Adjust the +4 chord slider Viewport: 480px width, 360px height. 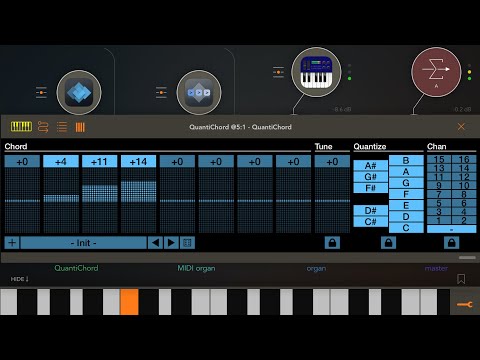pyautogui.click(x=61, y=200)
